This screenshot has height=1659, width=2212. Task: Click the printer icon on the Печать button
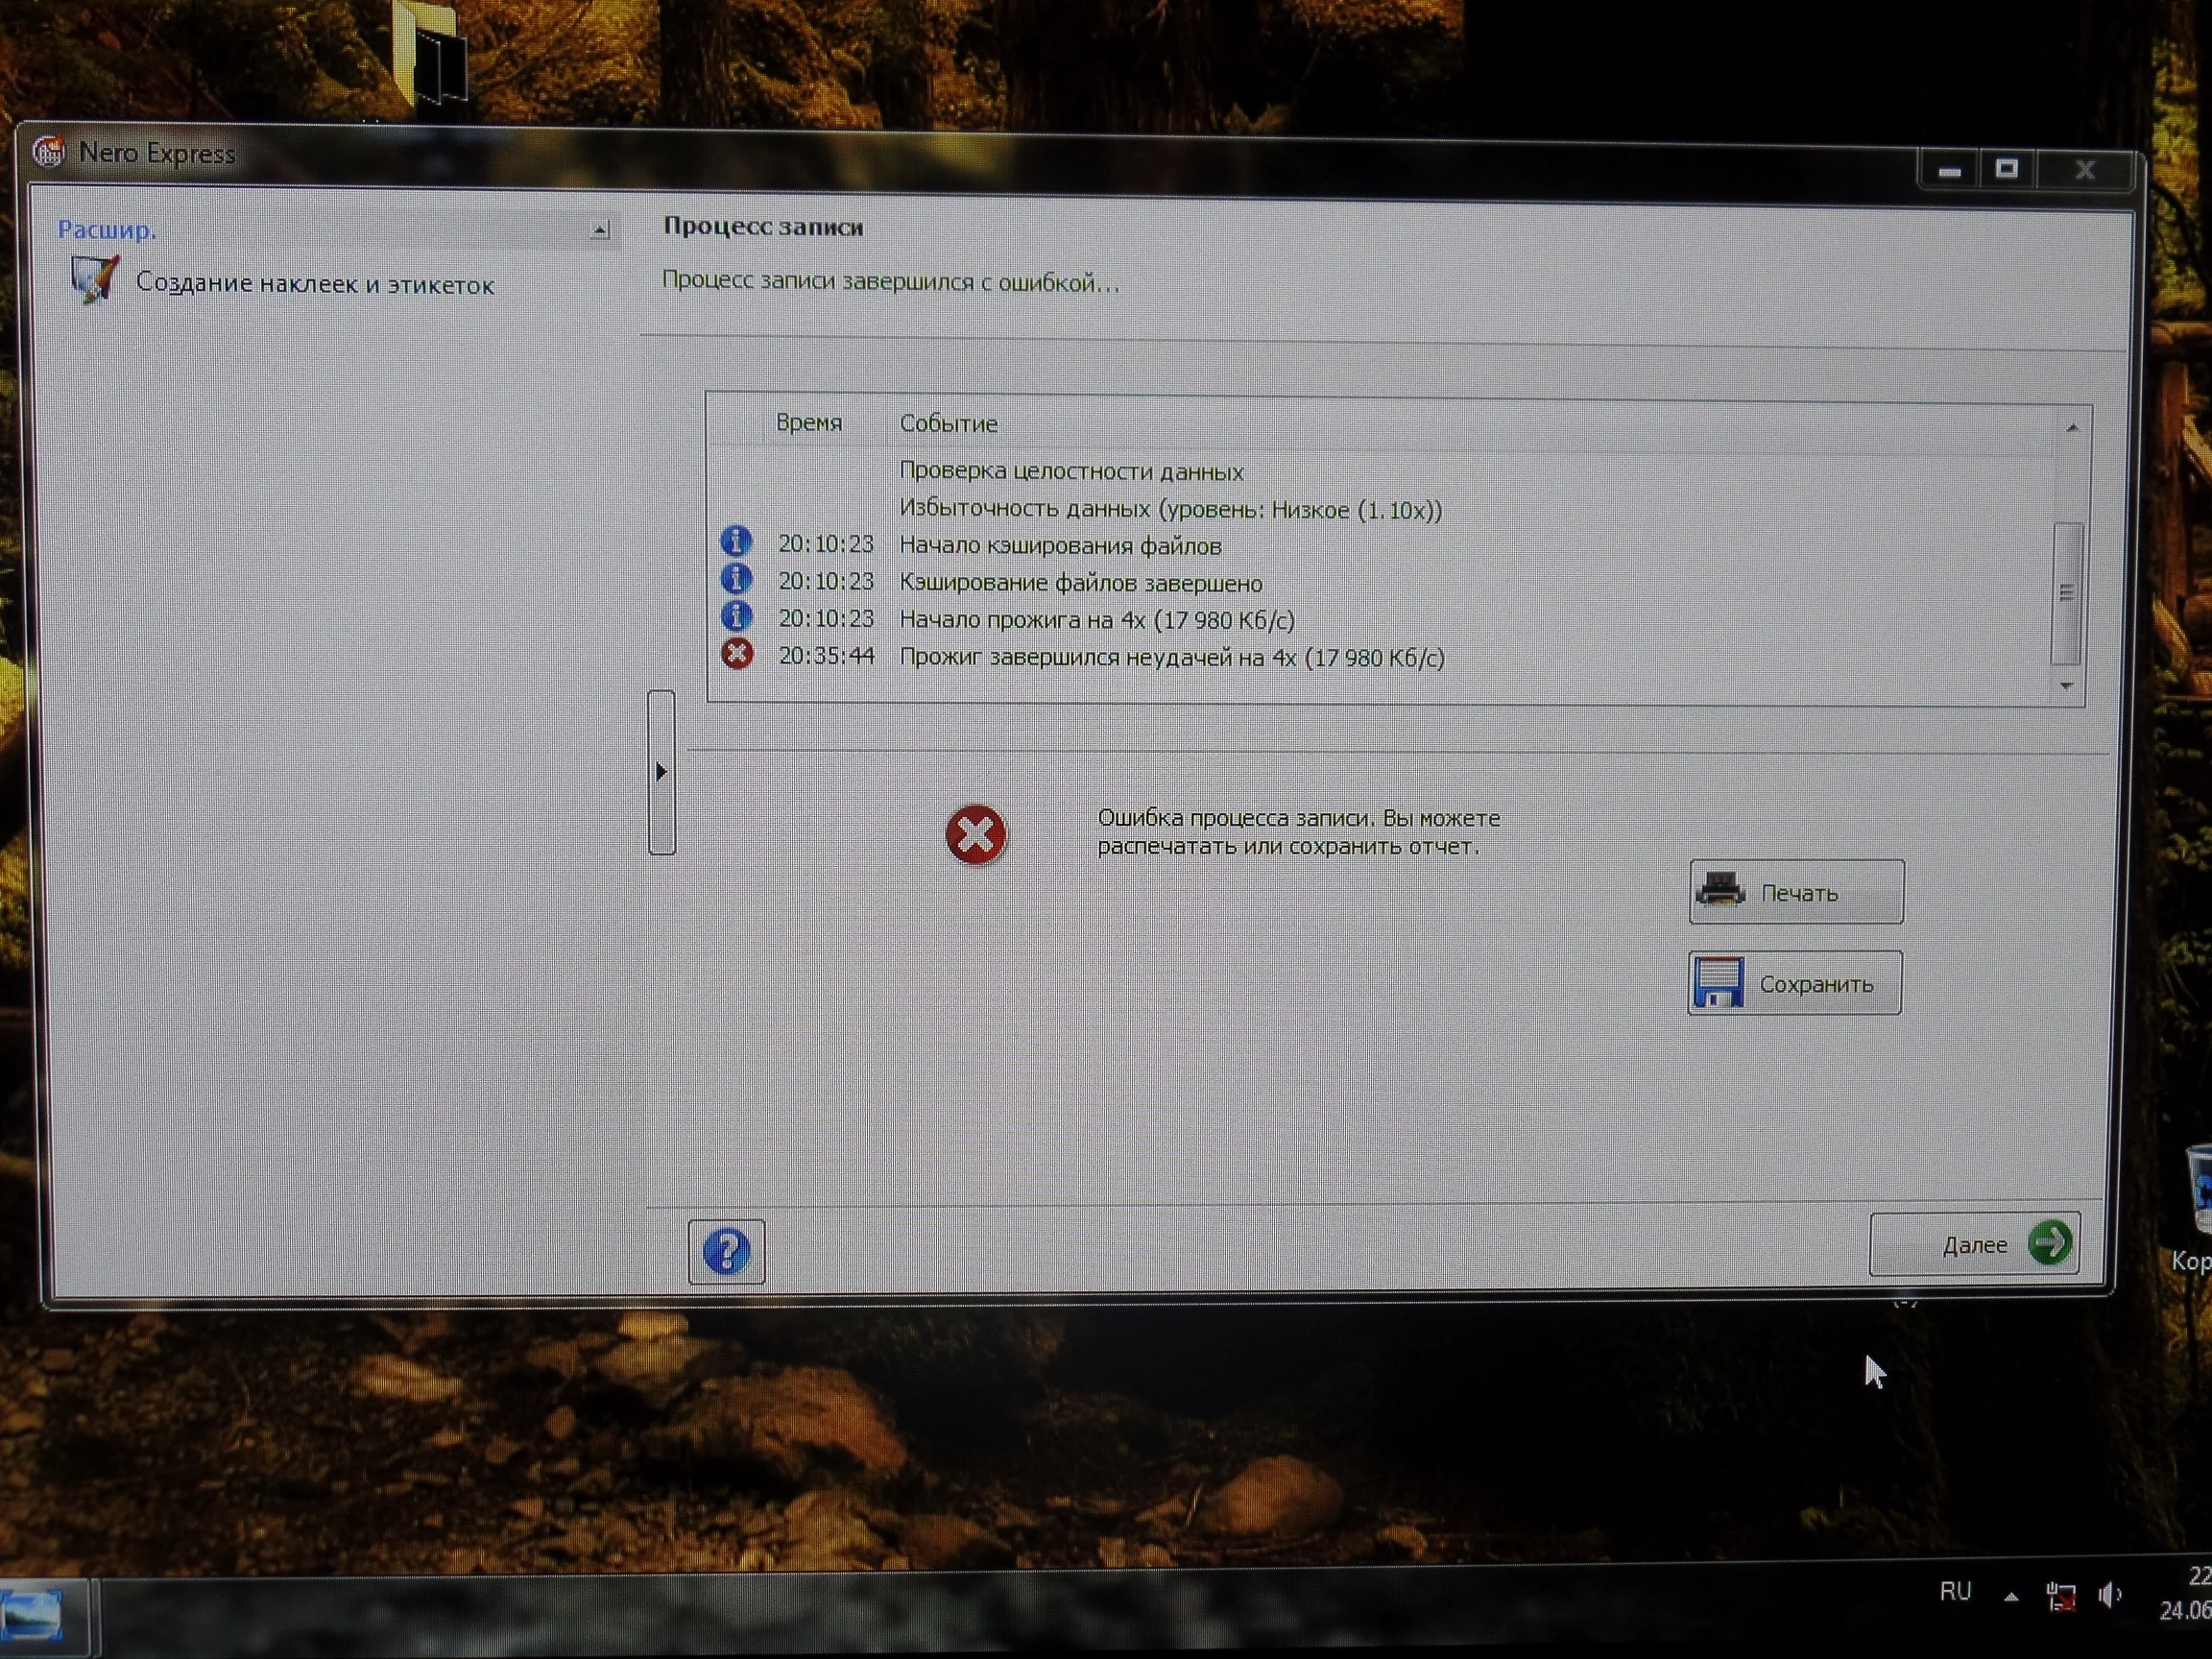(x=1721, y=890)
